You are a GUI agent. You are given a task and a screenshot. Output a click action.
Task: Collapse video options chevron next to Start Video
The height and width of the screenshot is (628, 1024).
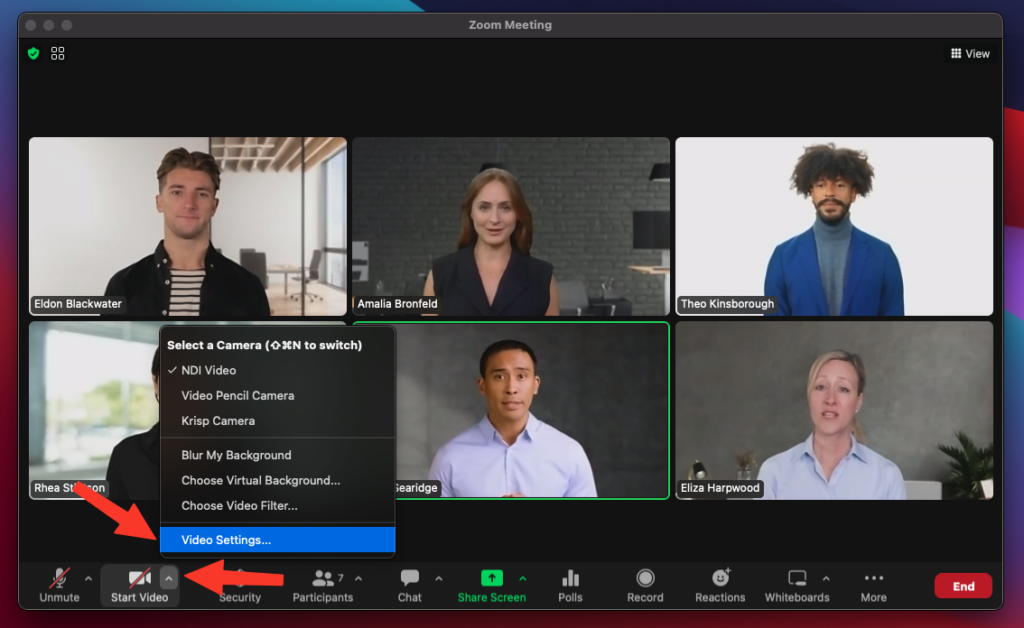tap(168, 578)
